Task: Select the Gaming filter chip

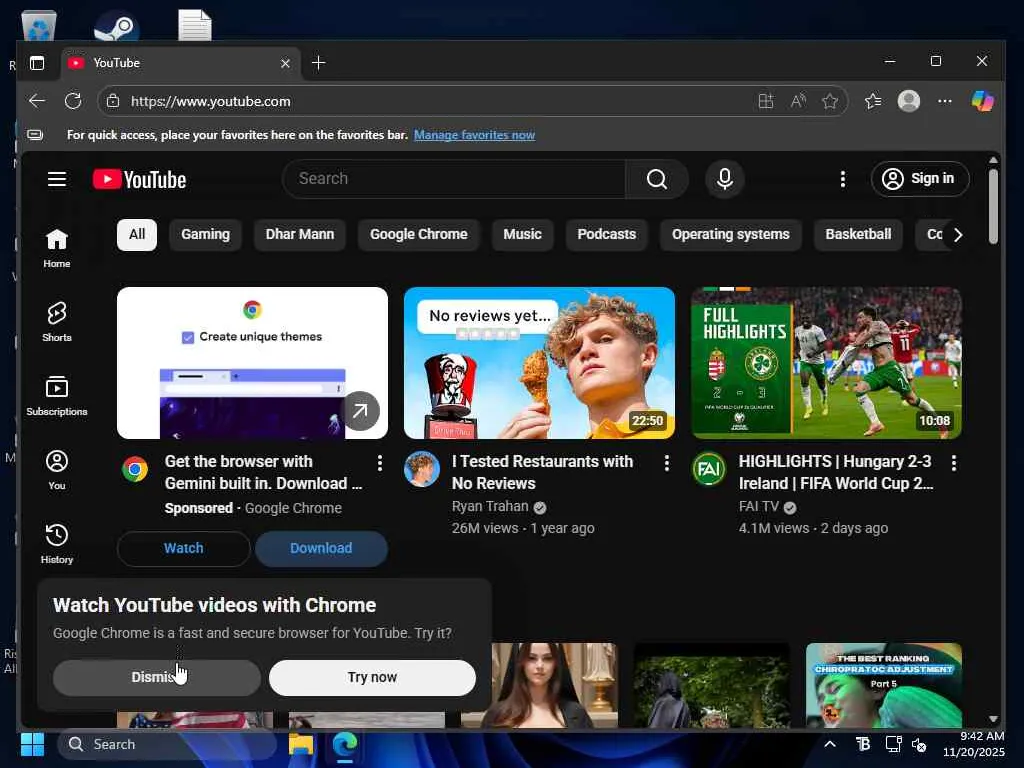Action: pyautogui.click(x=205, y=234)
